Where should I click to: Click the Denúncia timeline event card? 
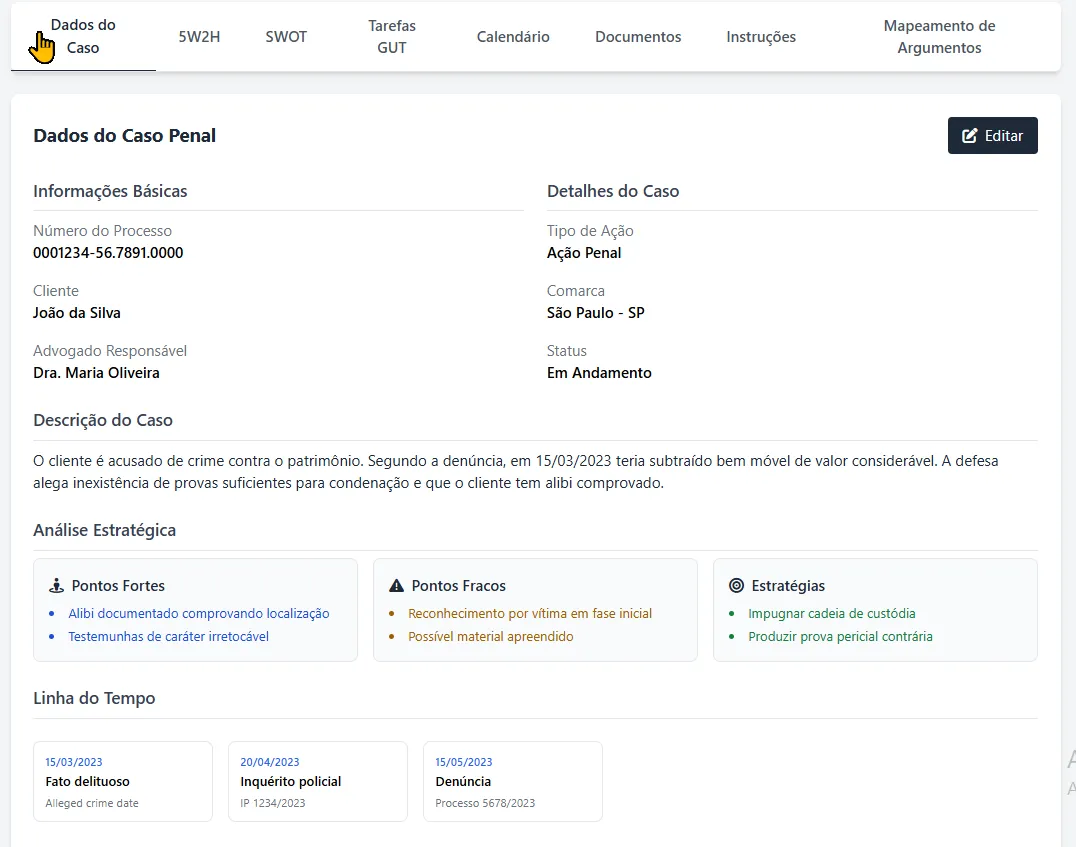pyautogui.click(x=512, y=781)
